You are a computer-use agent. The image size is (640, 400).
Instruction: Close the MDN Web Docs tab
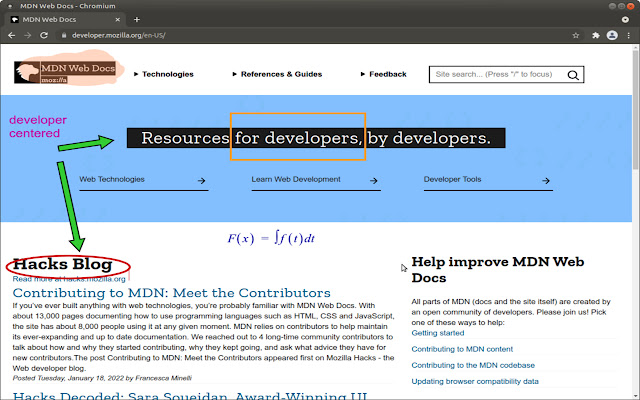tap(118, 20)
